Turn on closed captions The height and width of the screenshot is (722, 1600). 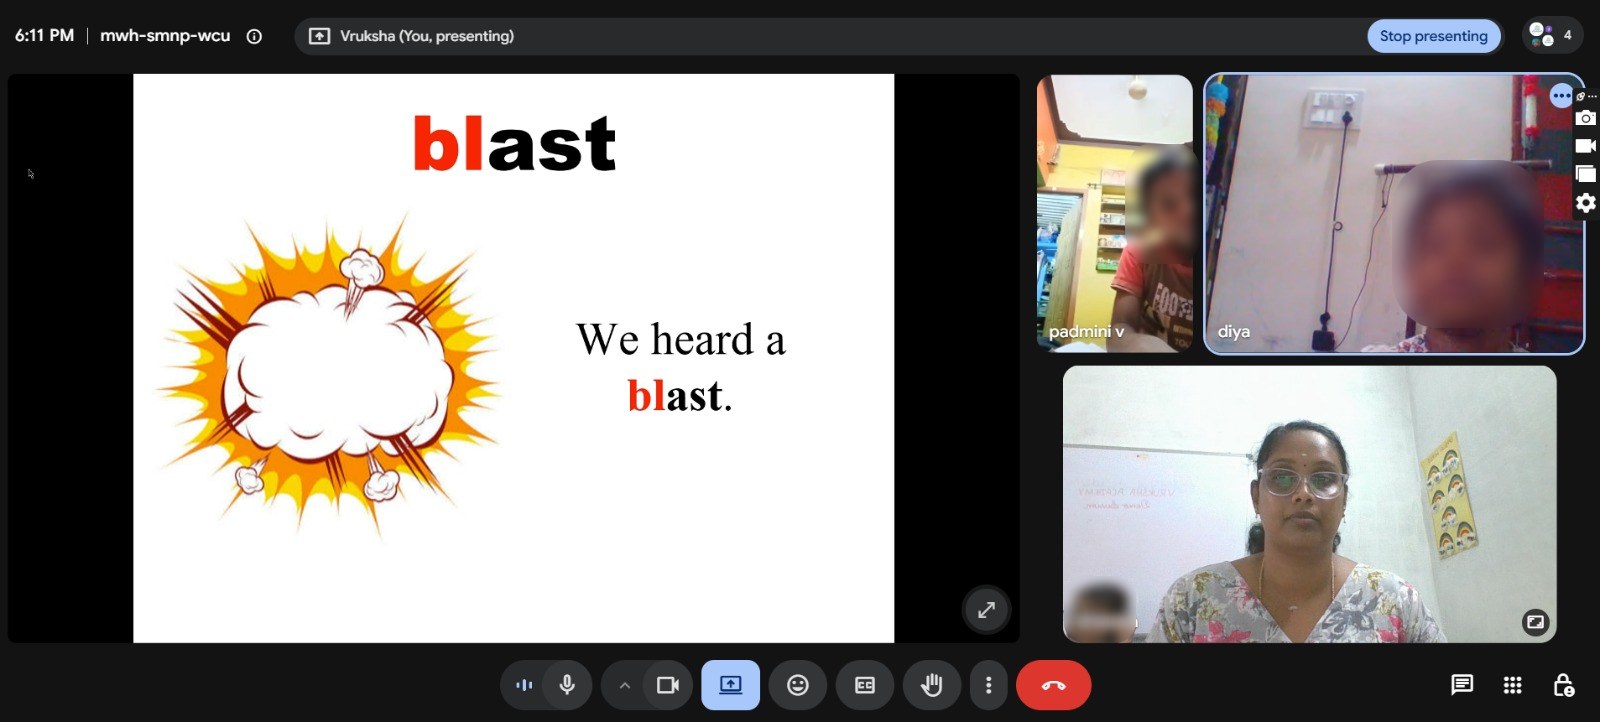click(865, 685)
